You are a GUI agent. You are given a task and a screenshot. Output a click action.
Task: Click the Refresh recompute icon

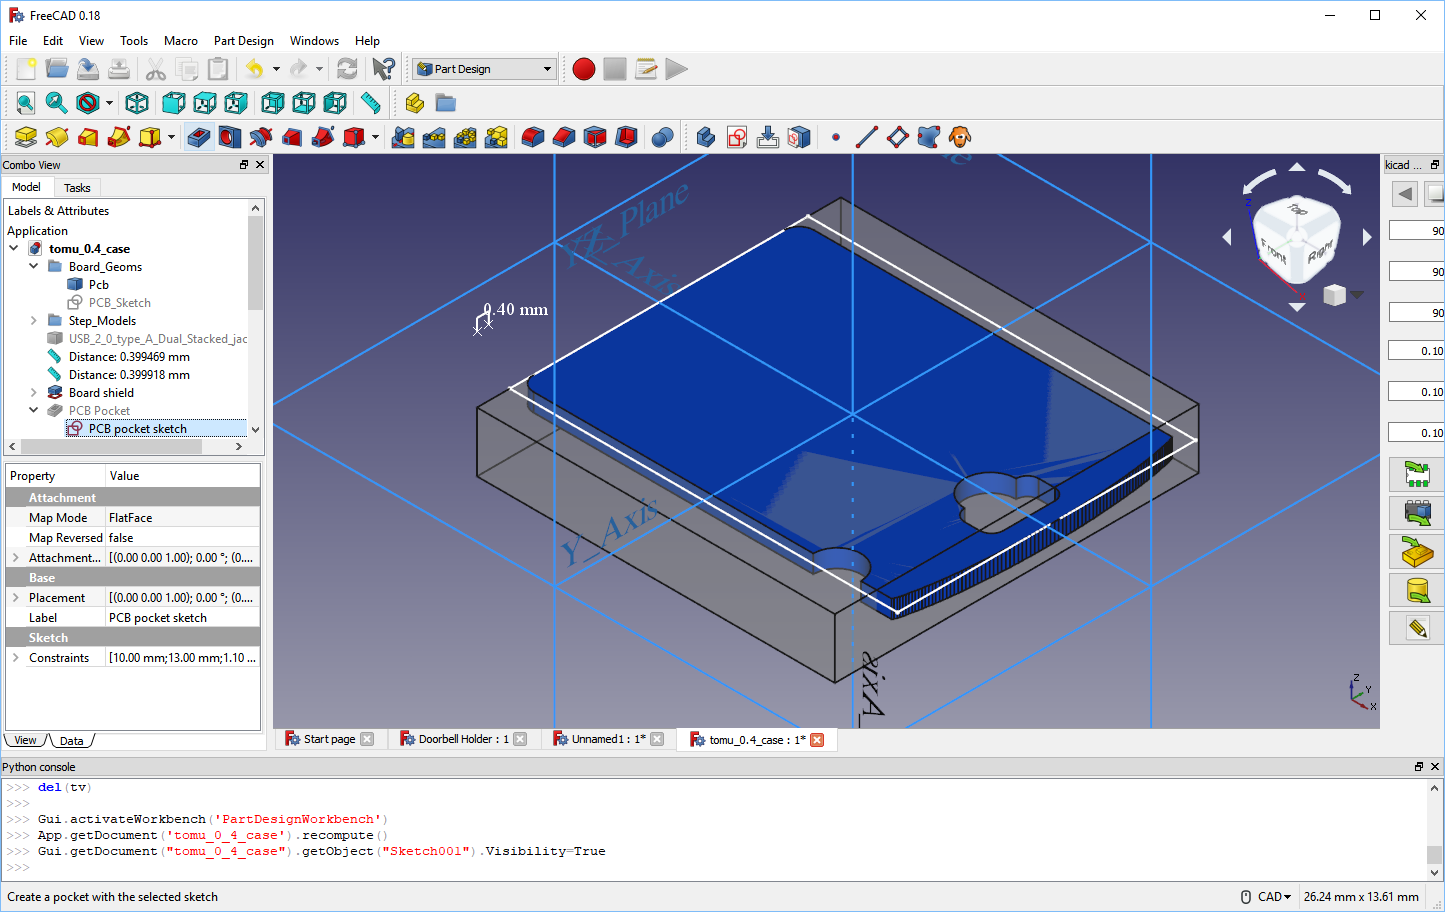[347, 69]
